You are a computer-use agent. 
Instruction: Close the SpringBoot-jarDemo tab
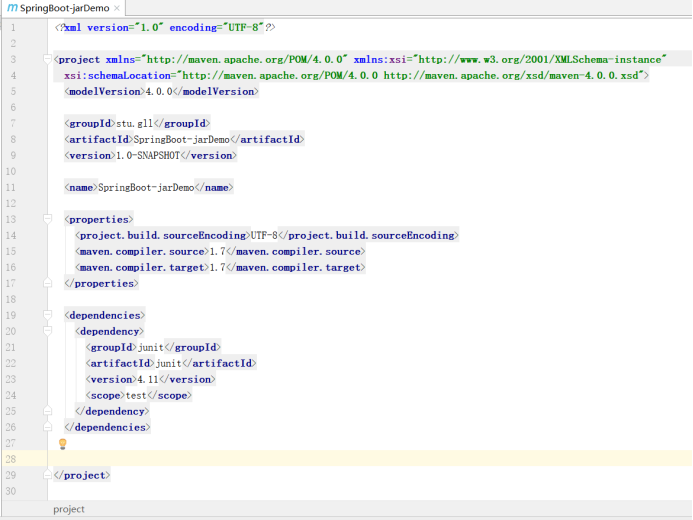click(117, 8)
